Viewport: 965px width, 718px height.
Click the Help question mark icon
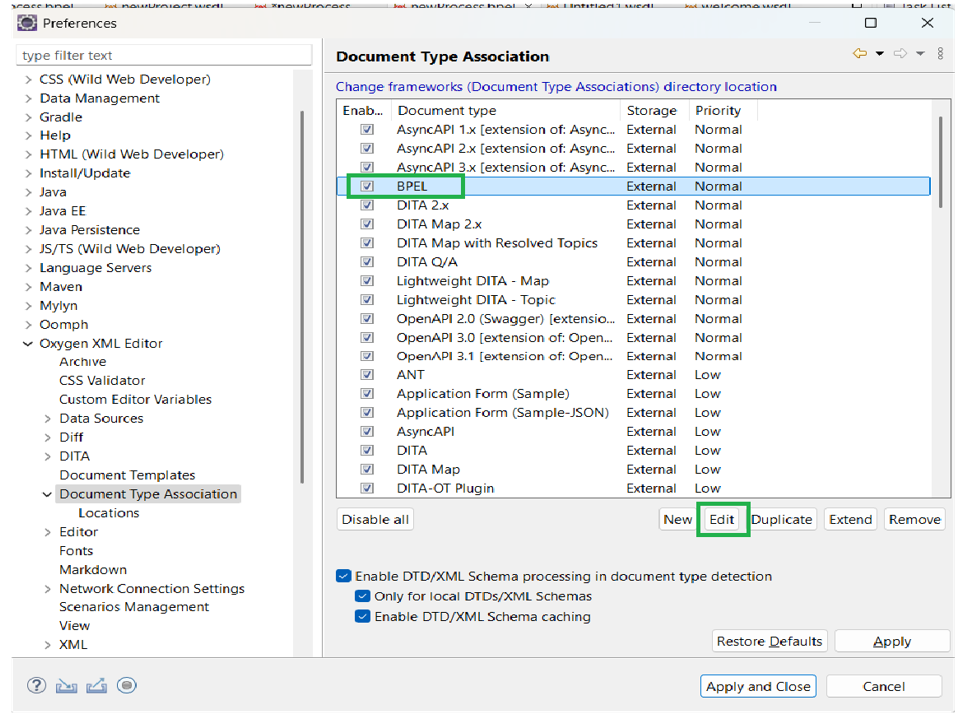36,685
